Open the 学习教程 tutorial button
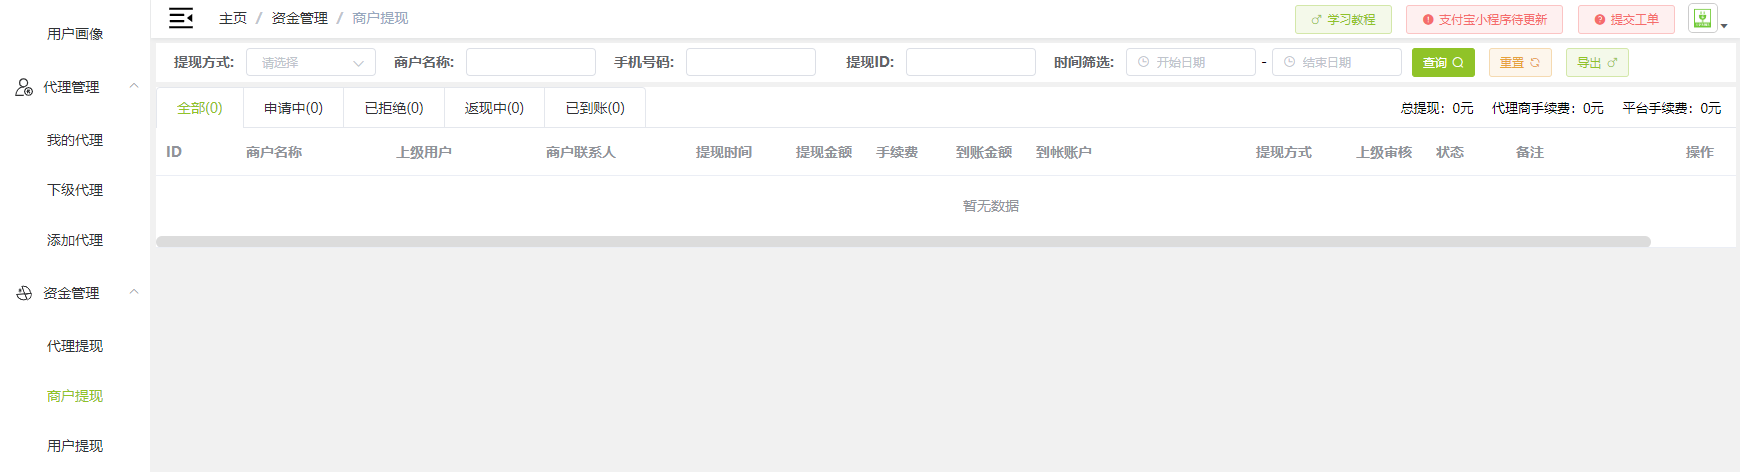 (x=1343, y=19)
